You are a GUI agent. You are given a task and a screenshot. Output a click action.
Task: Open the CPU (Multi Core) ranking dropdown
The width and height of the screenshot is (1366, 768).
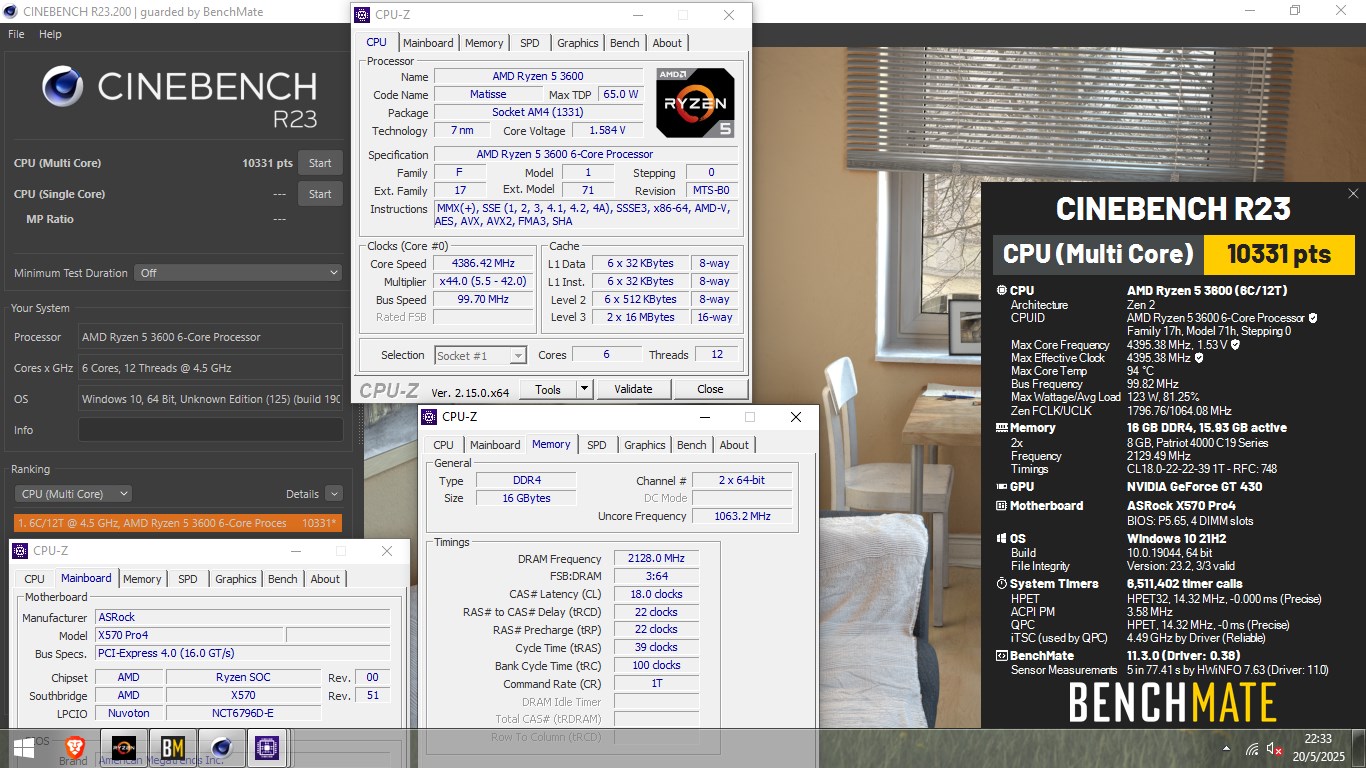[73, 494]
